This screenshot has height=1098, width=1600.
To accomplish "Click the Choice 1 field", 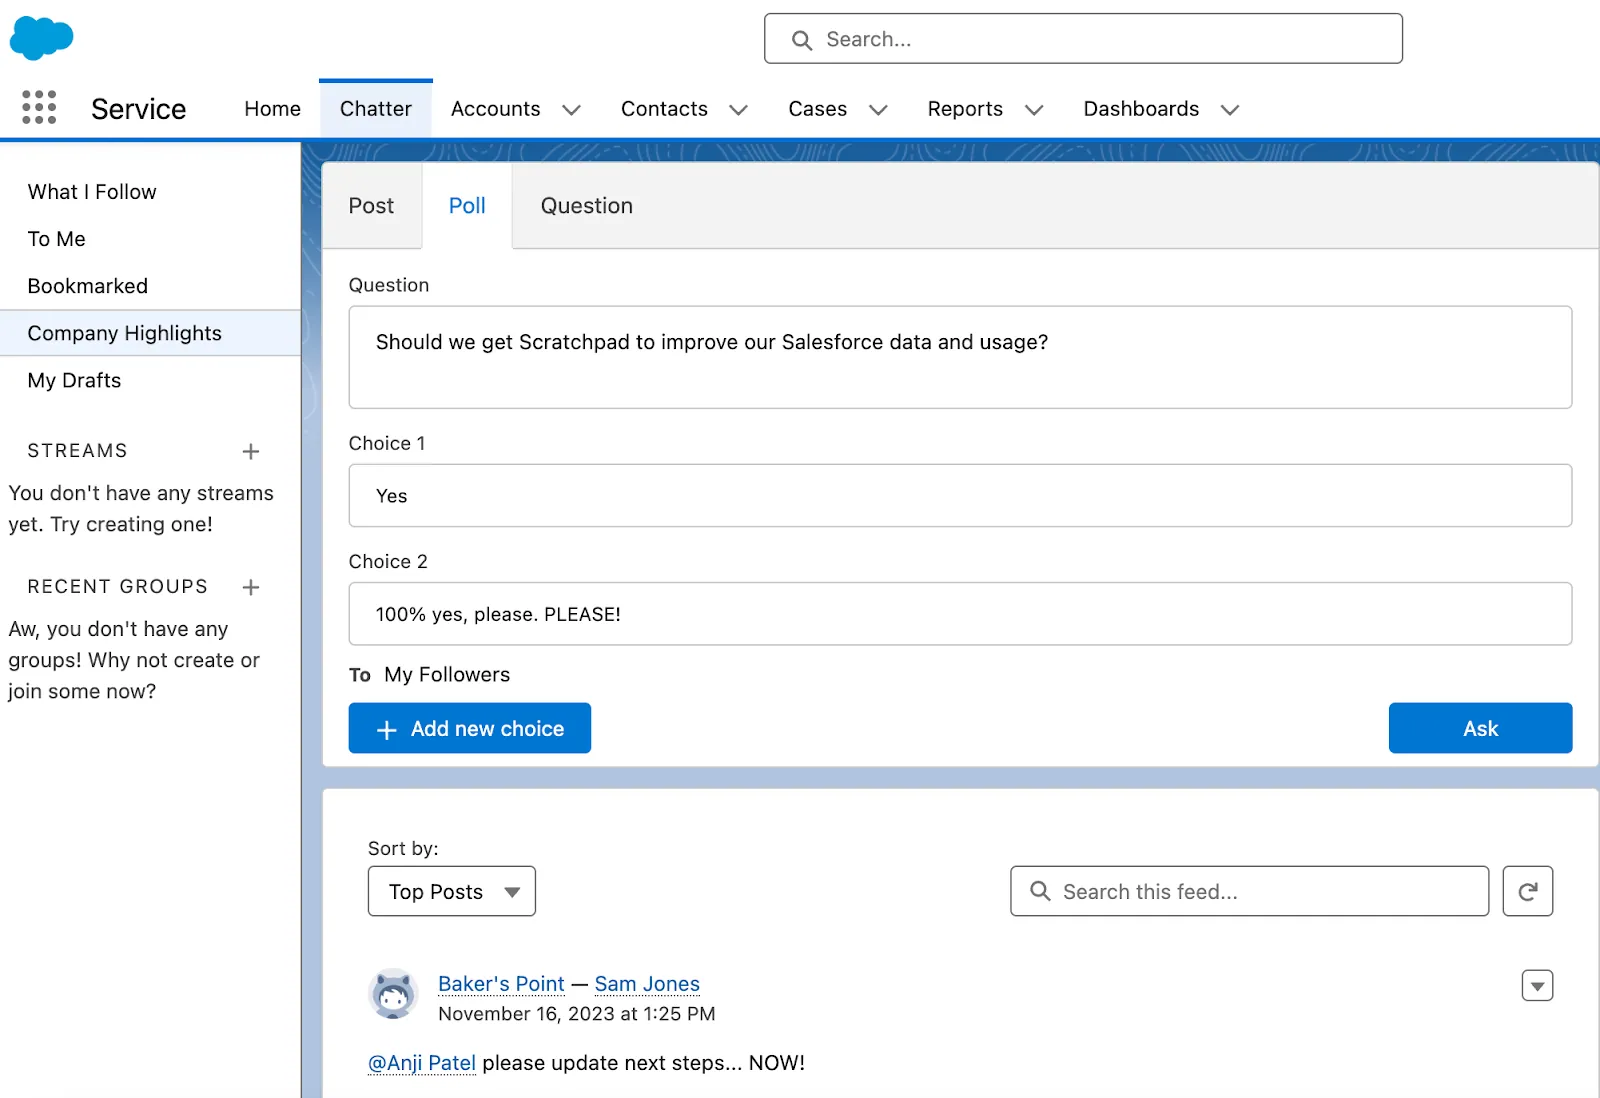I will point(960,496).
